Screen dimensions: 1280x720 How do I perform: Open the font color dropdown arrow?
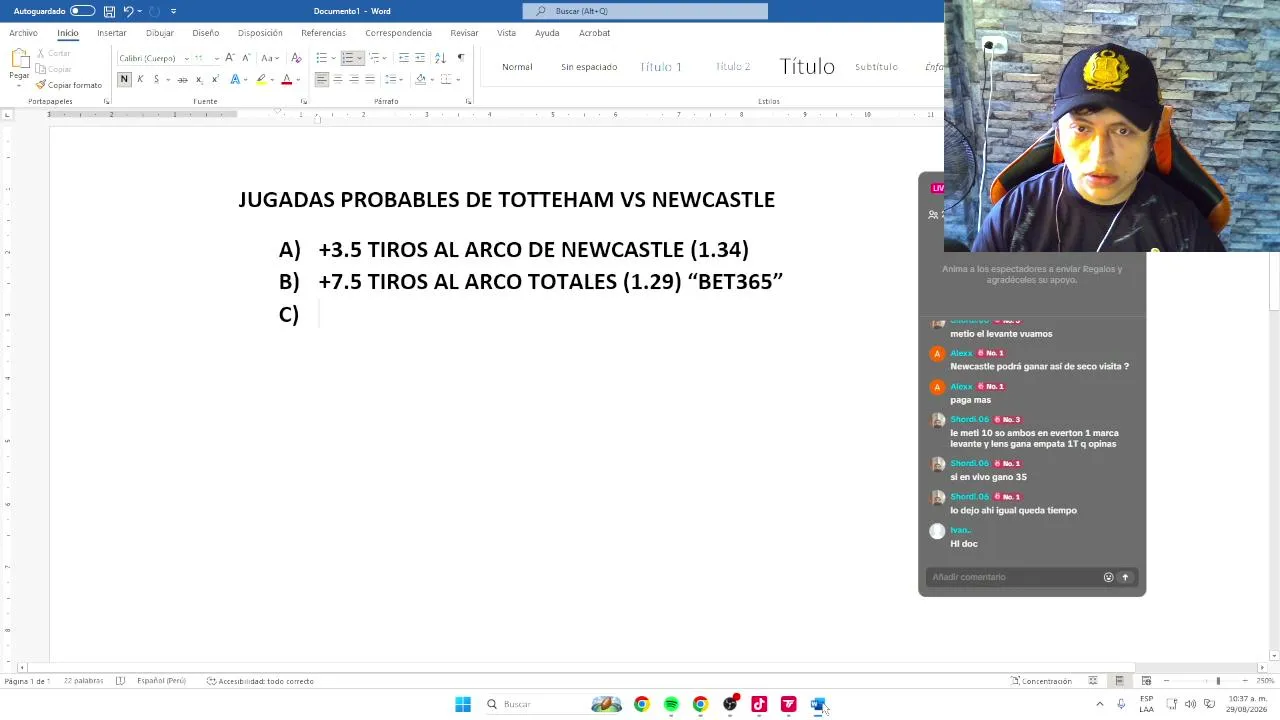[x=297, y=79]
